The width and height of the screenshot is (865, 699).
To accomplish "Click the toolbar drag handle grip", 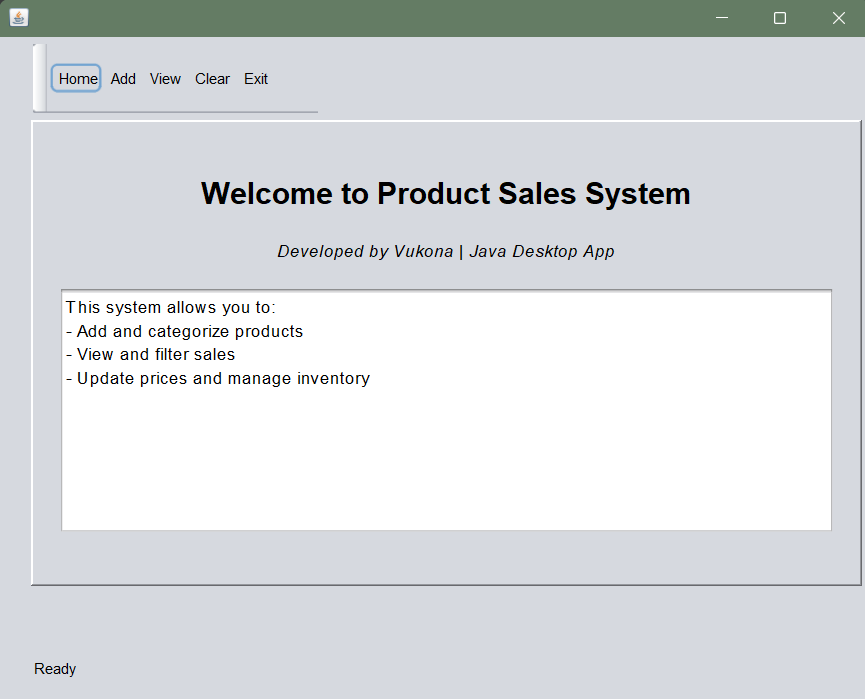I will (39, 78).
